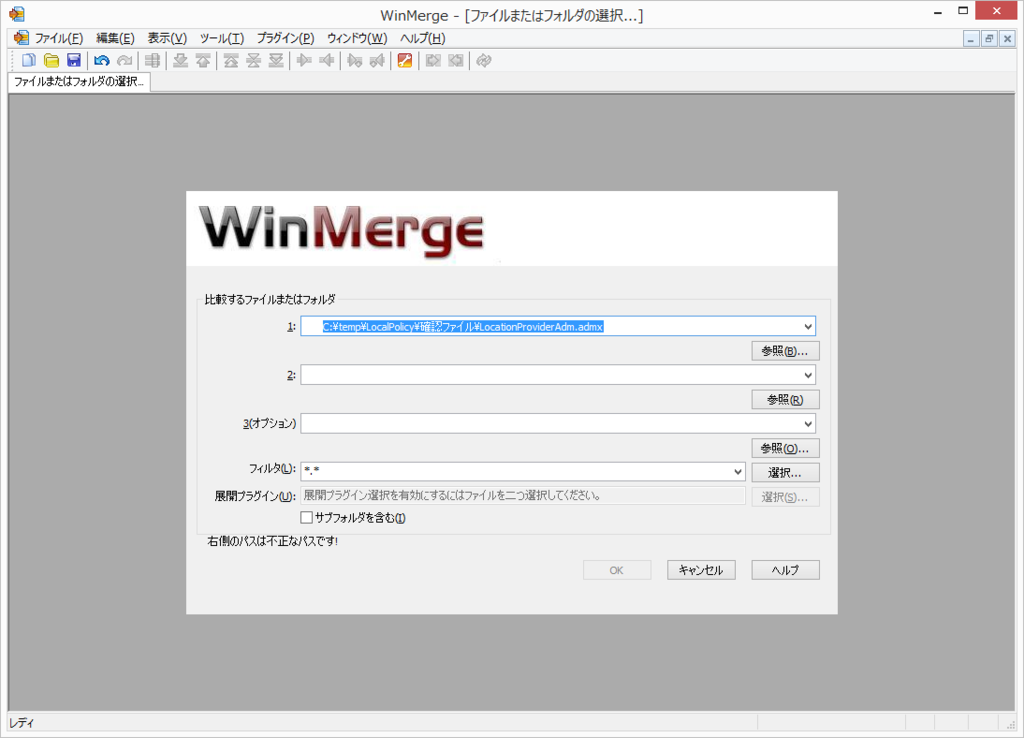Click the WinMerge icon in menu bar
This screenshot has height=738, width=1024.
(21, 38)
